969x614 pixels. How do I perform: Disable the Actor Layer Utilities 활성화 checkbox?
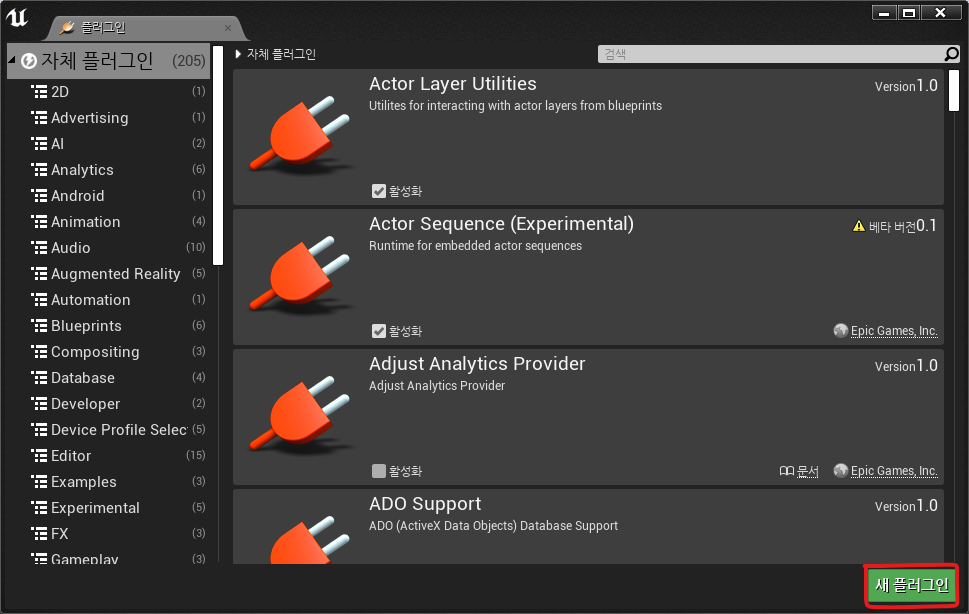coord(379,191)
